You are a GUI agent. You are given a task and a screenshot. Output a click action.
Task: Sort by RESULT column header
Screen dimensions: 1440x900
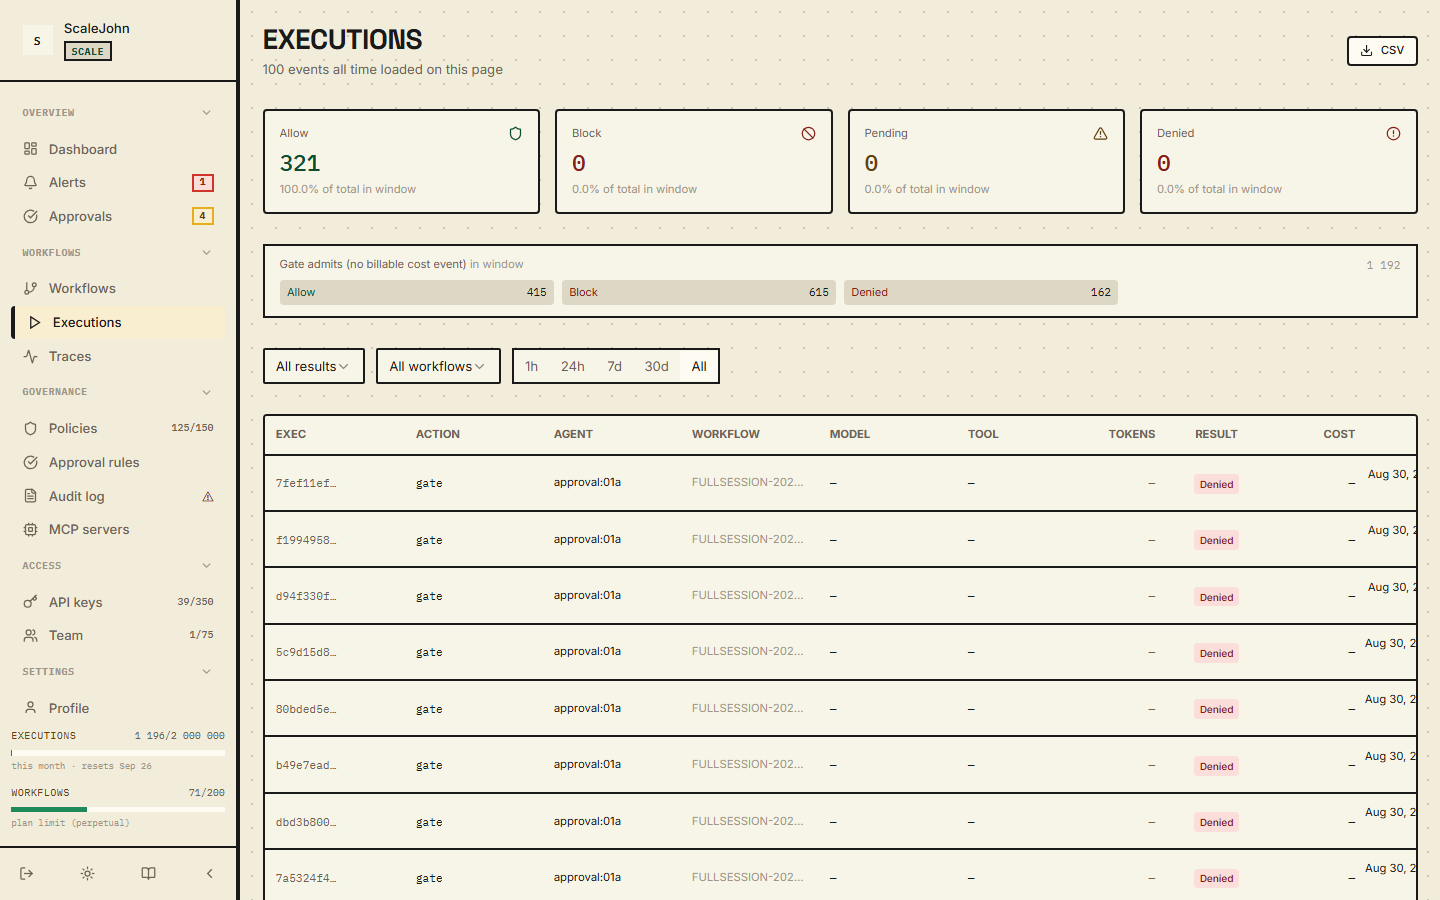(x=1216, y=434)
